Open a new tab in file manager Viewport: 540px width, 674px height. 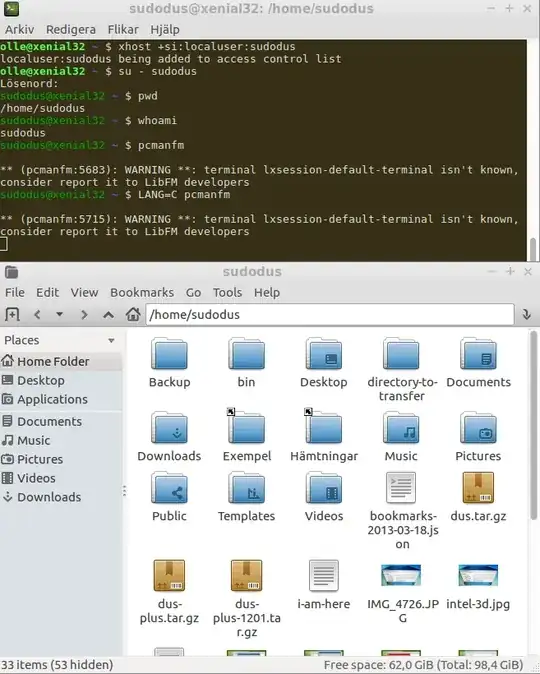point(12,315)
